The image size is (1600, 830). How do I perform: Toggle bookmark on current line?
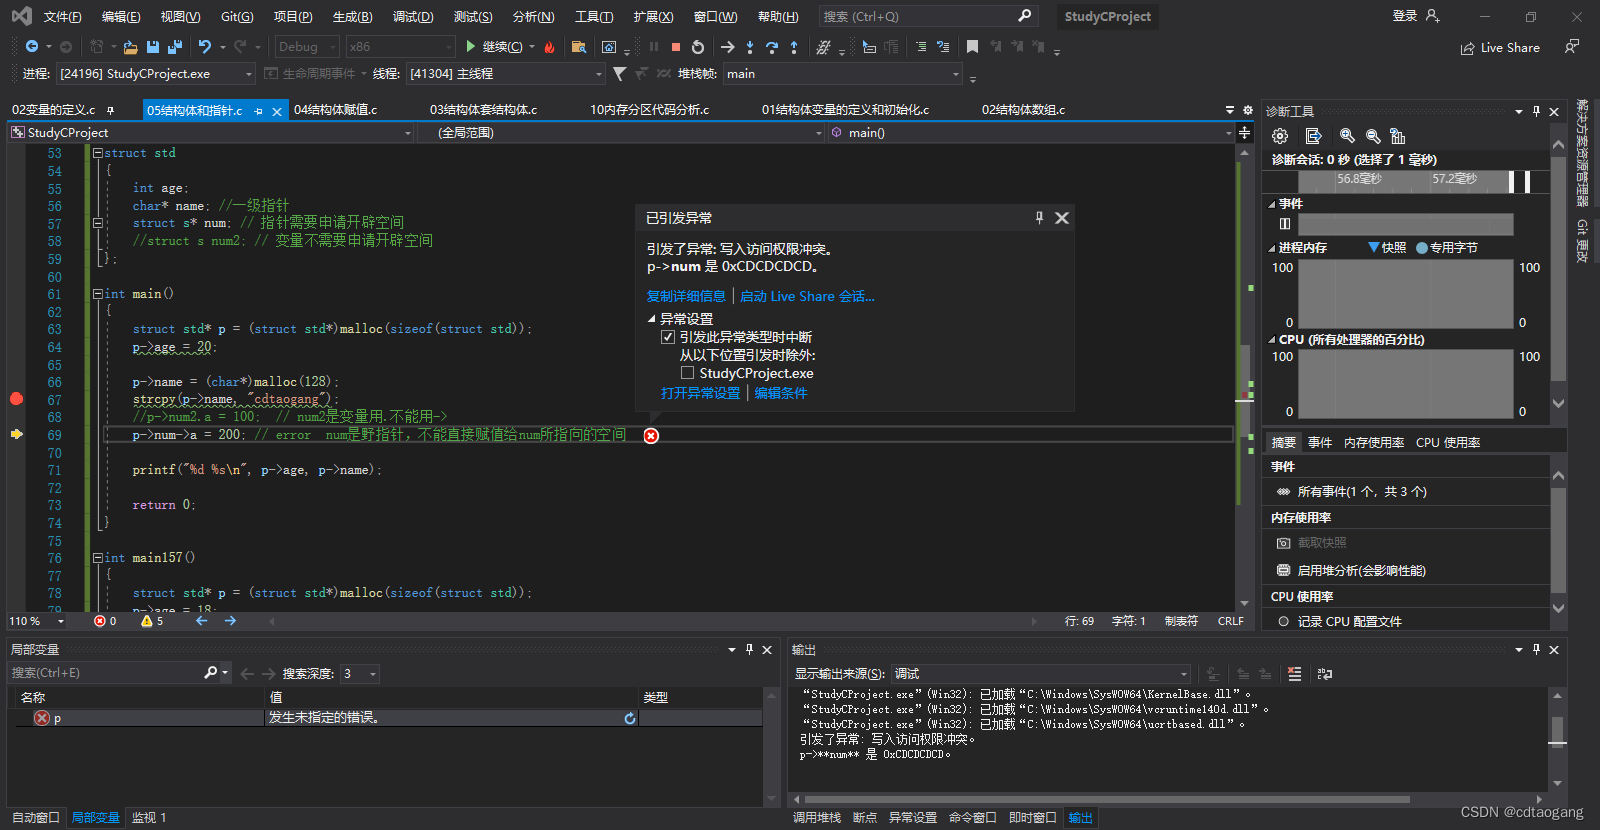tap(972, 47)
